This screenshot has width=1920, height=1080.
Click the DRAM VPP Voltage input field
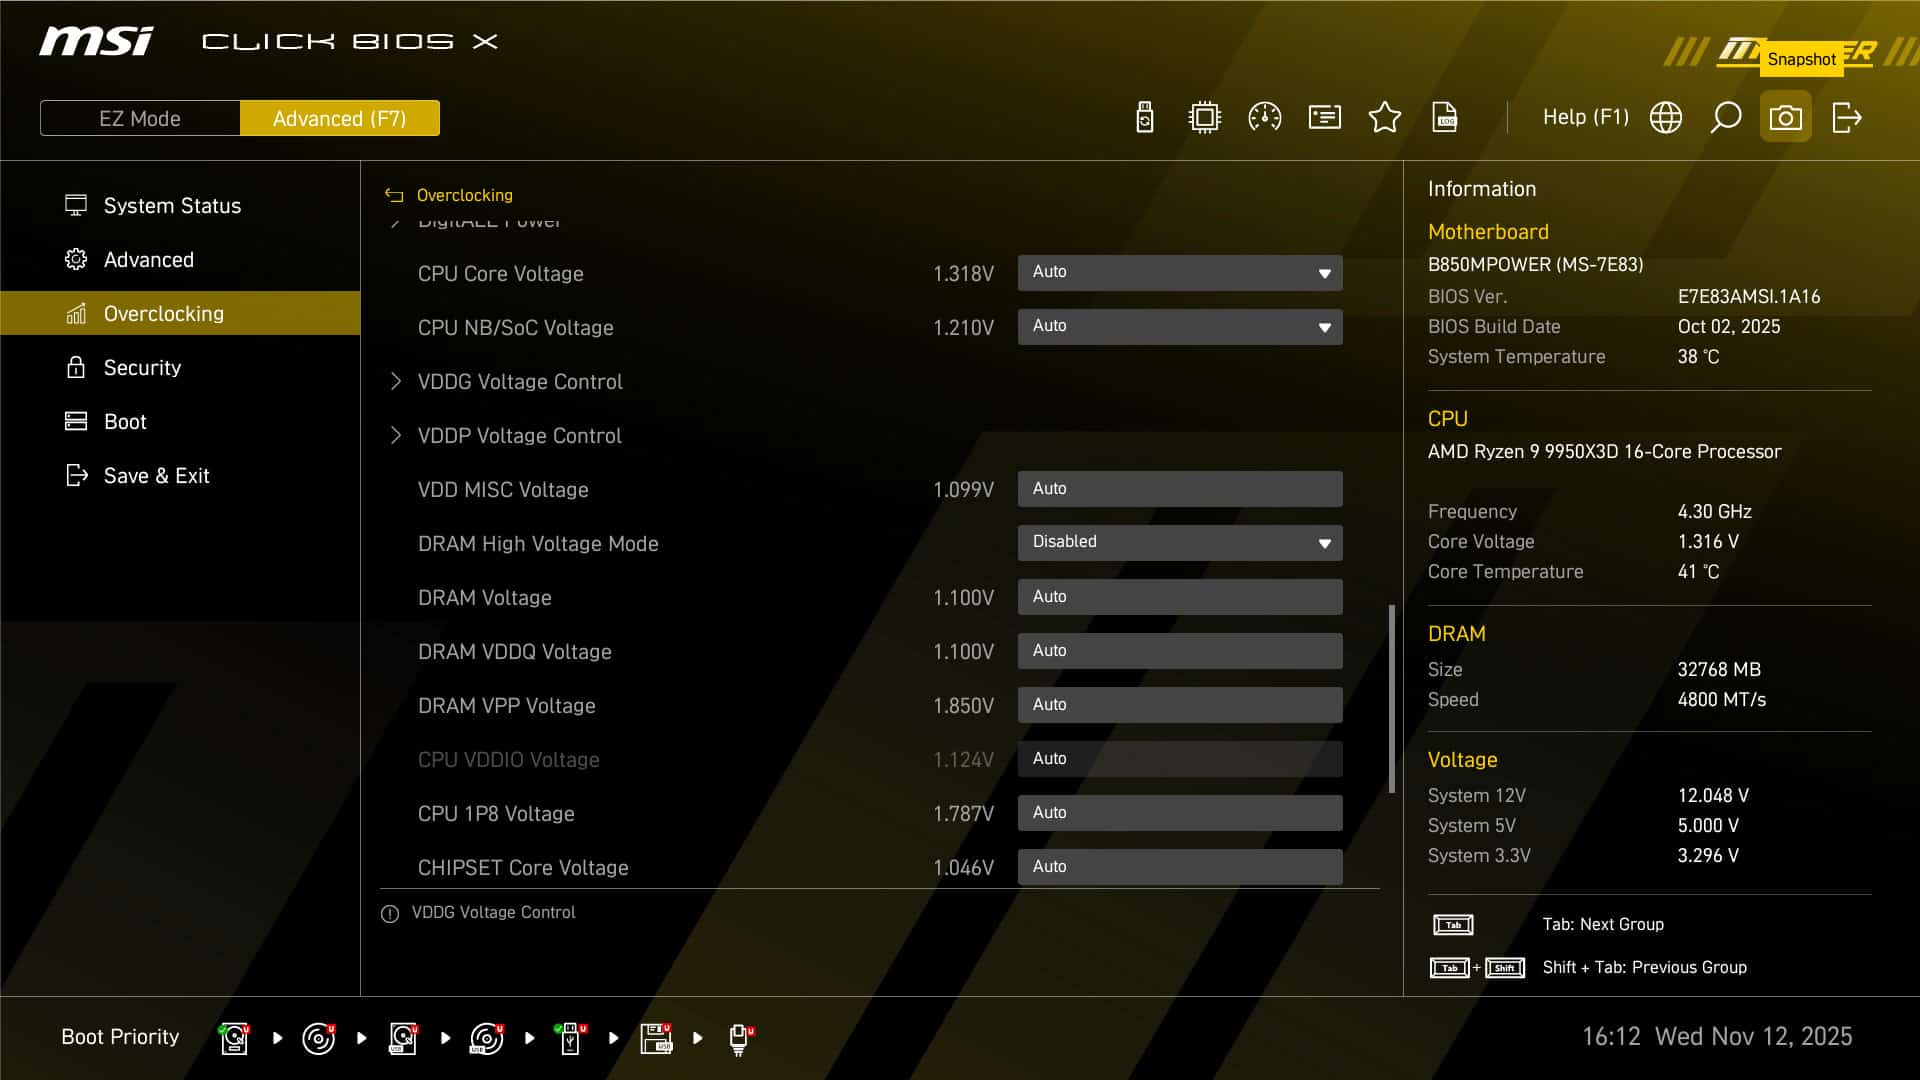[1180, 705]
